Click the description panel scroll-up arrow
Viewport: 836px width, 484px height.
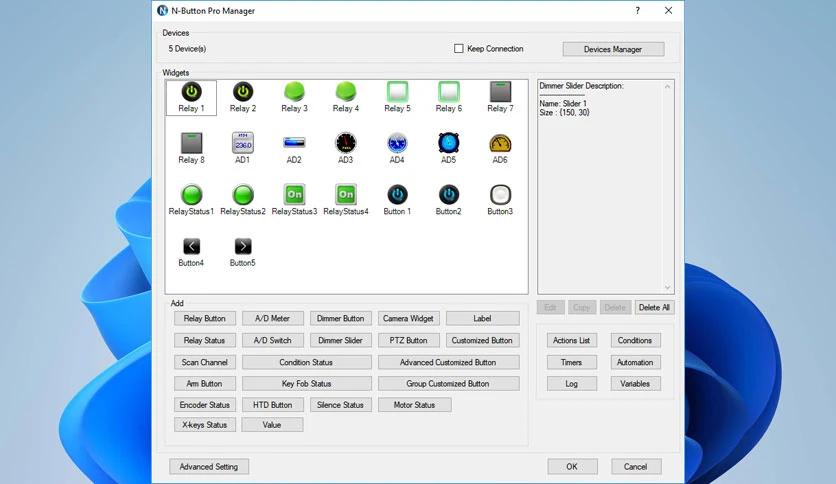click(668, 86)
